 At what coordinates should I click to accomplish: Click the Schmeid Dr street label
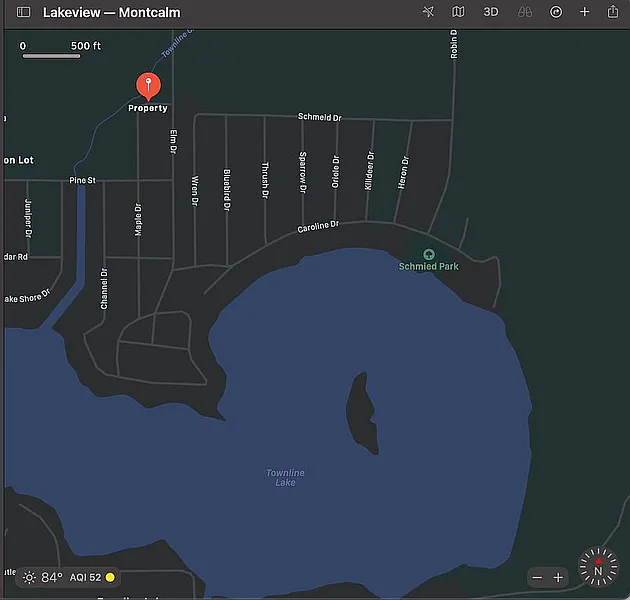[320, 117]
